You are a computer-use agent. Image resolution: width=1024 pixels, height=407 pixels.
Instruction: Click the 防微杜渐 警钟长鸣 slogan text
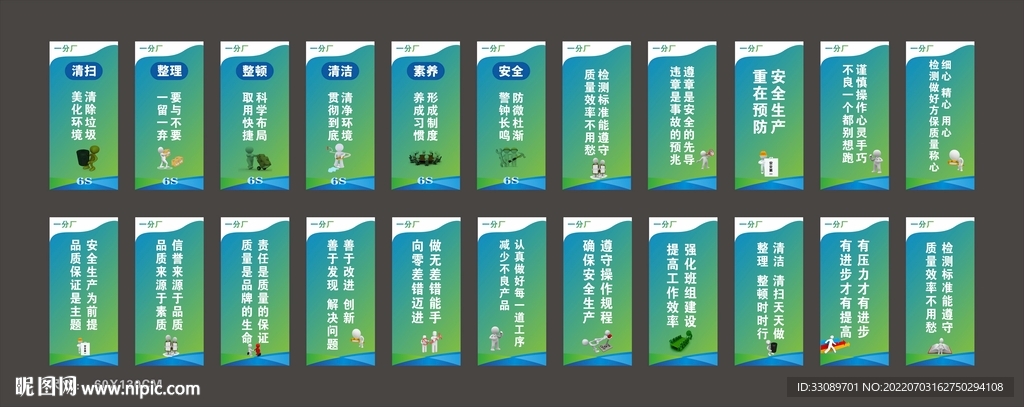511,116
